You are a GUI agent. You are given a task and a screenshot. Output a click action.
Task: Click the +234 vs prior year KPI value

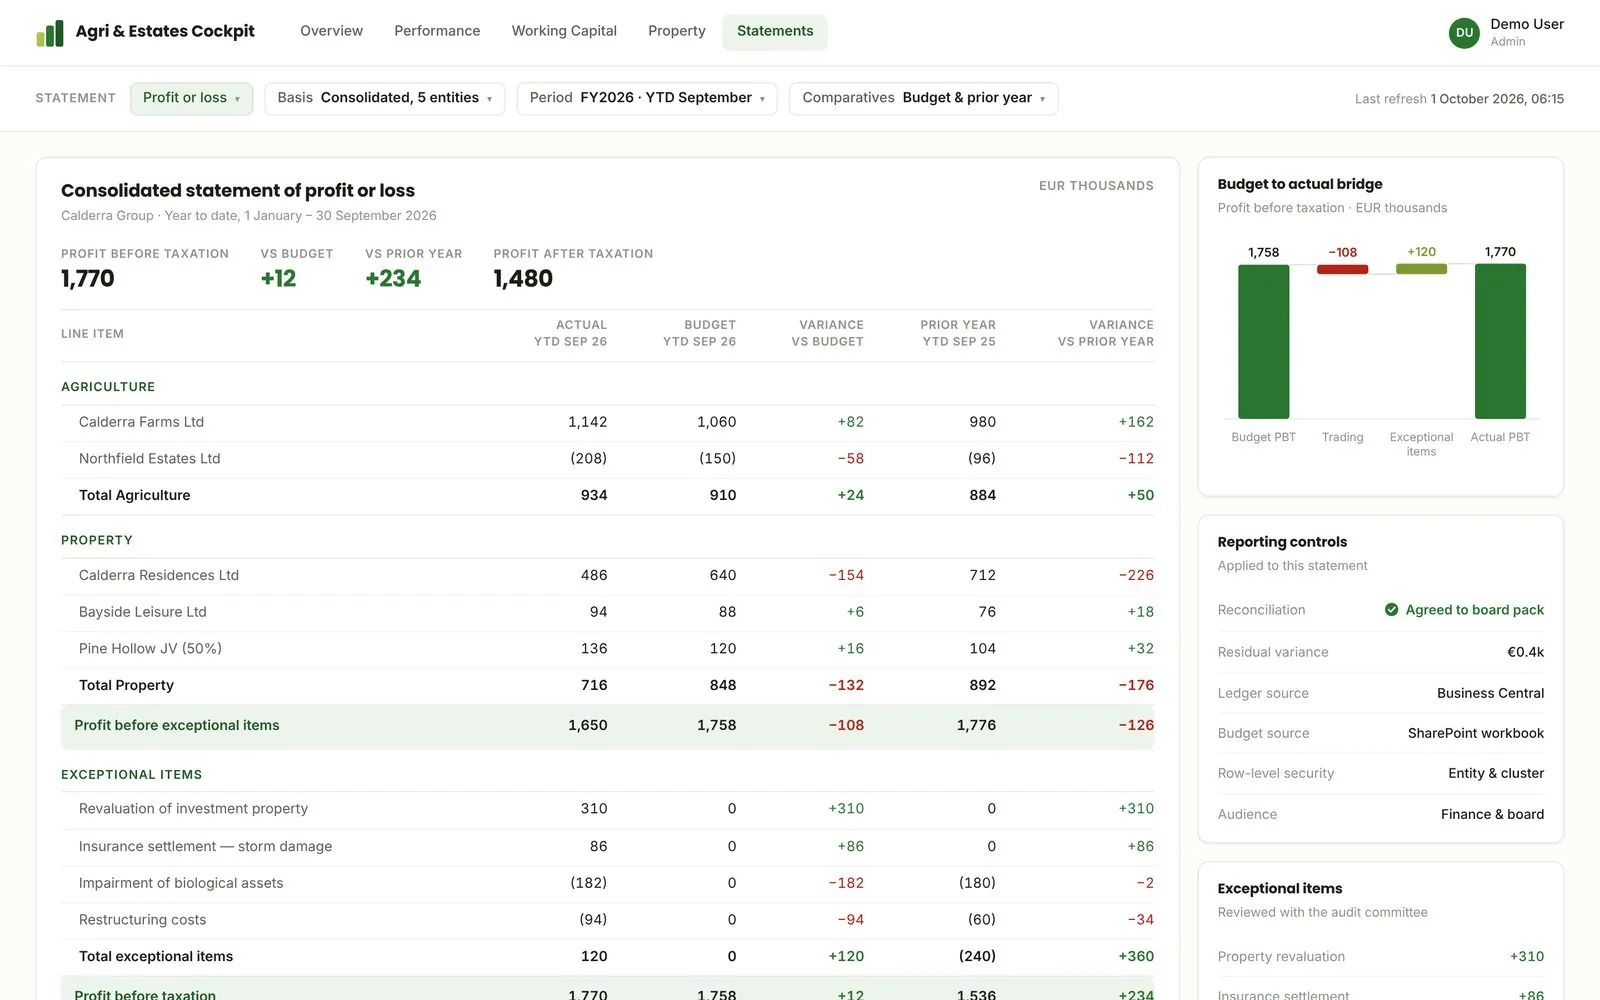tap(393, 279)
